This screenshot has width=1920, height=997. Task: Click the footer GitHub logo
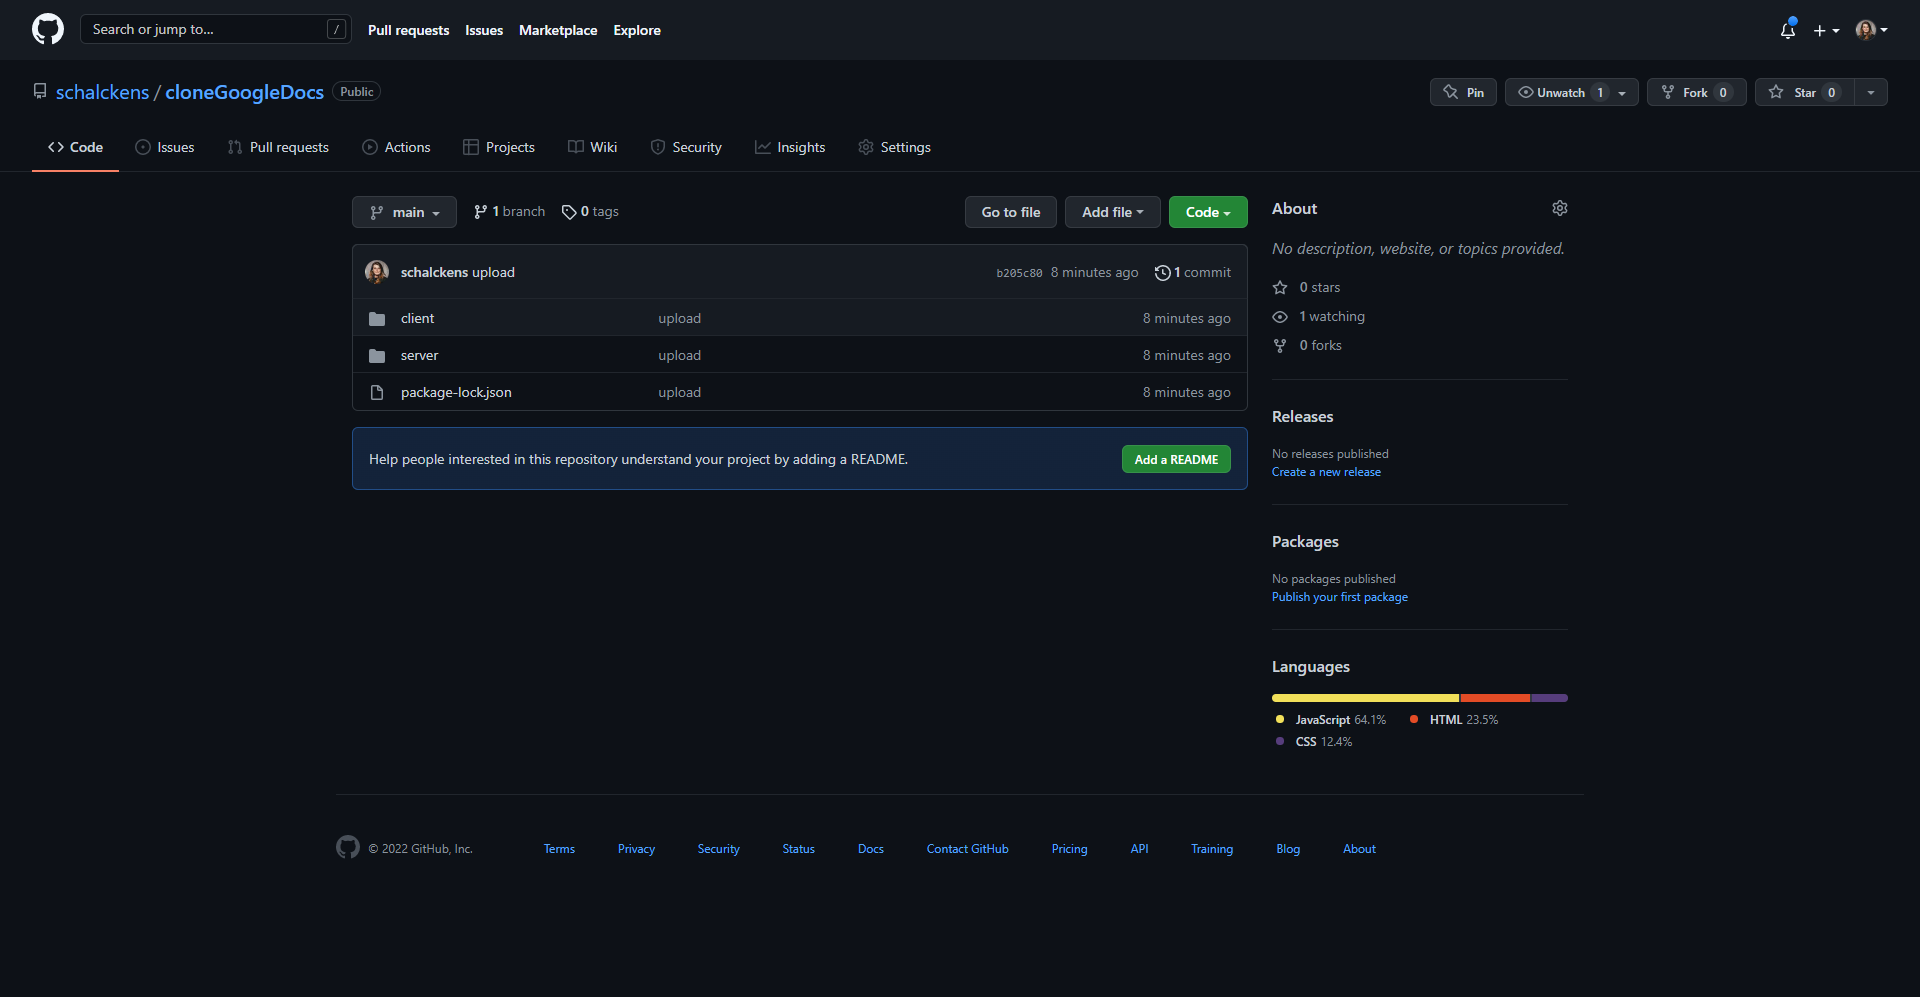coord(348,847)
